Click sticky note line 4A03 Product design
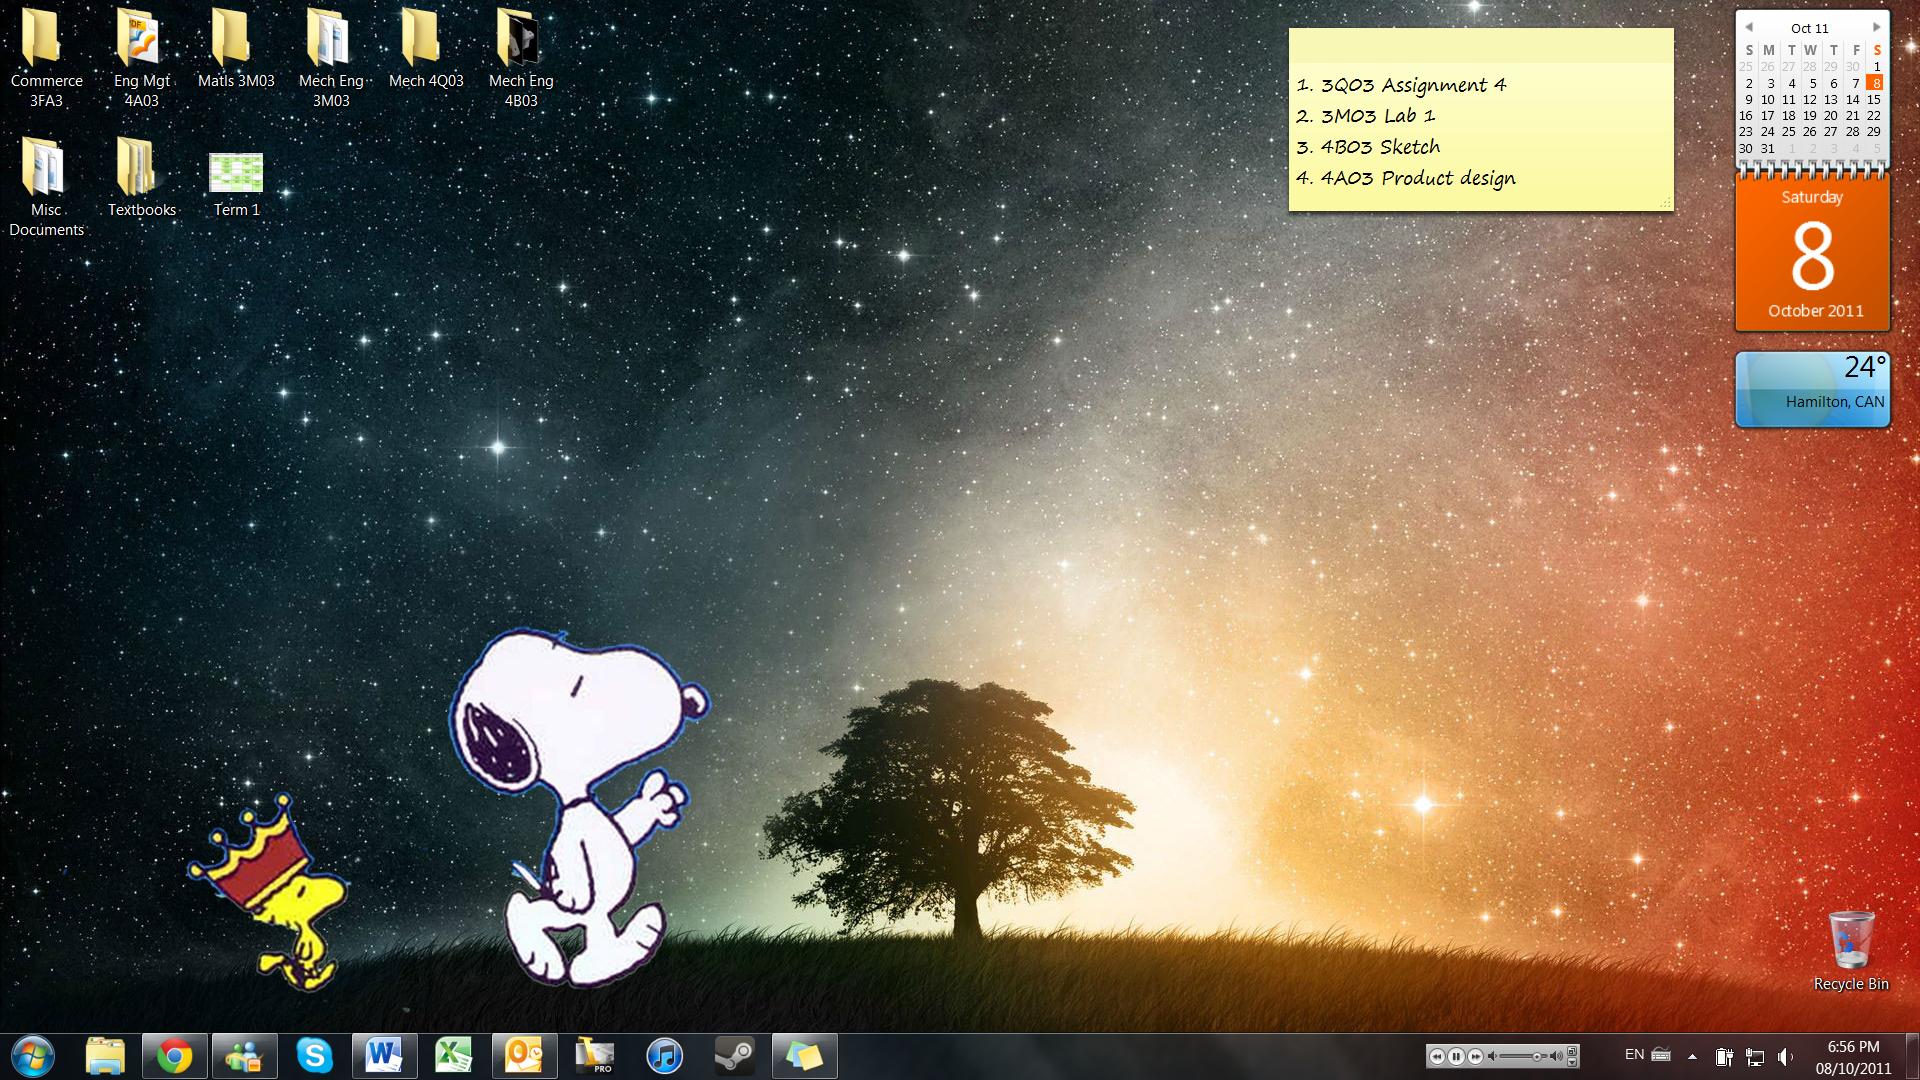Screen dimensions: 1920x1080 tap(1406, 179)
